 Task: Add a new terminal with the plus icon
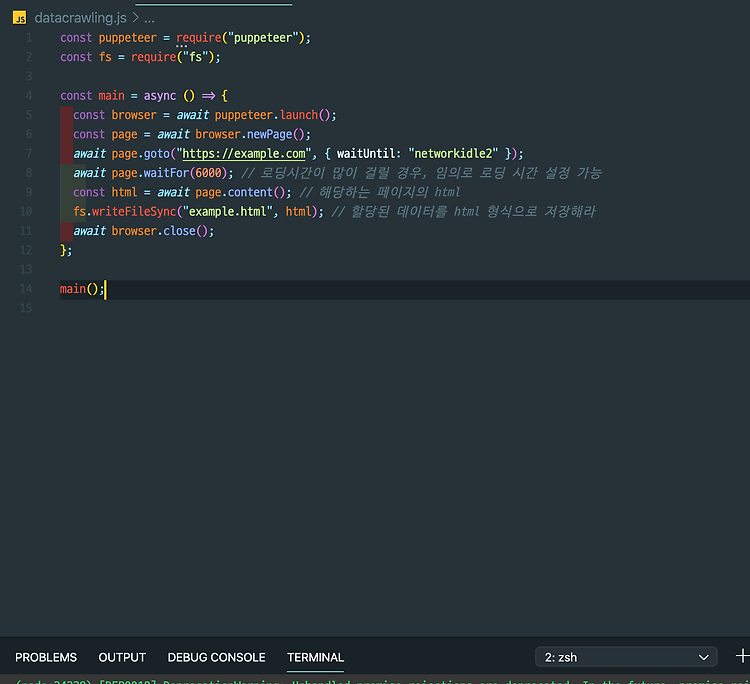coord(742,656)
